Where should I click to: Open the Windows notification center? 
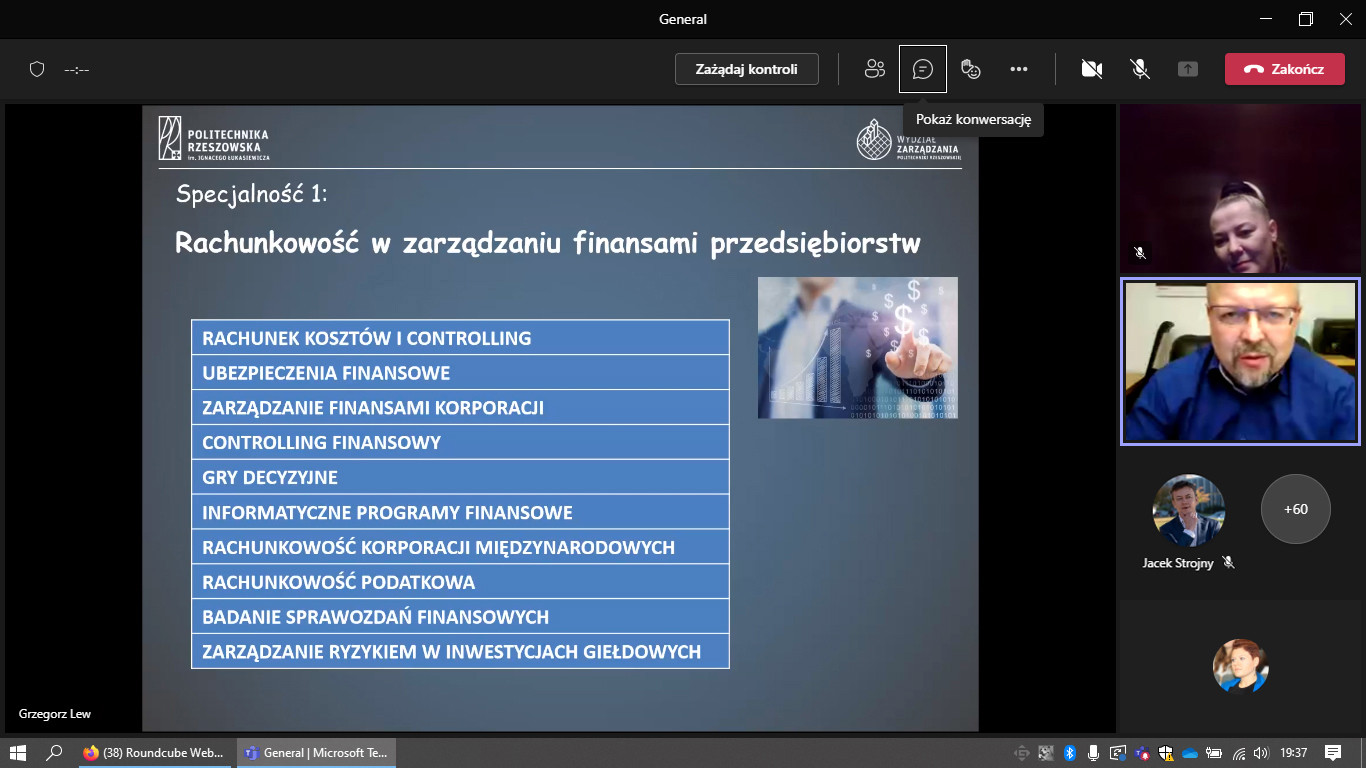1332,753
